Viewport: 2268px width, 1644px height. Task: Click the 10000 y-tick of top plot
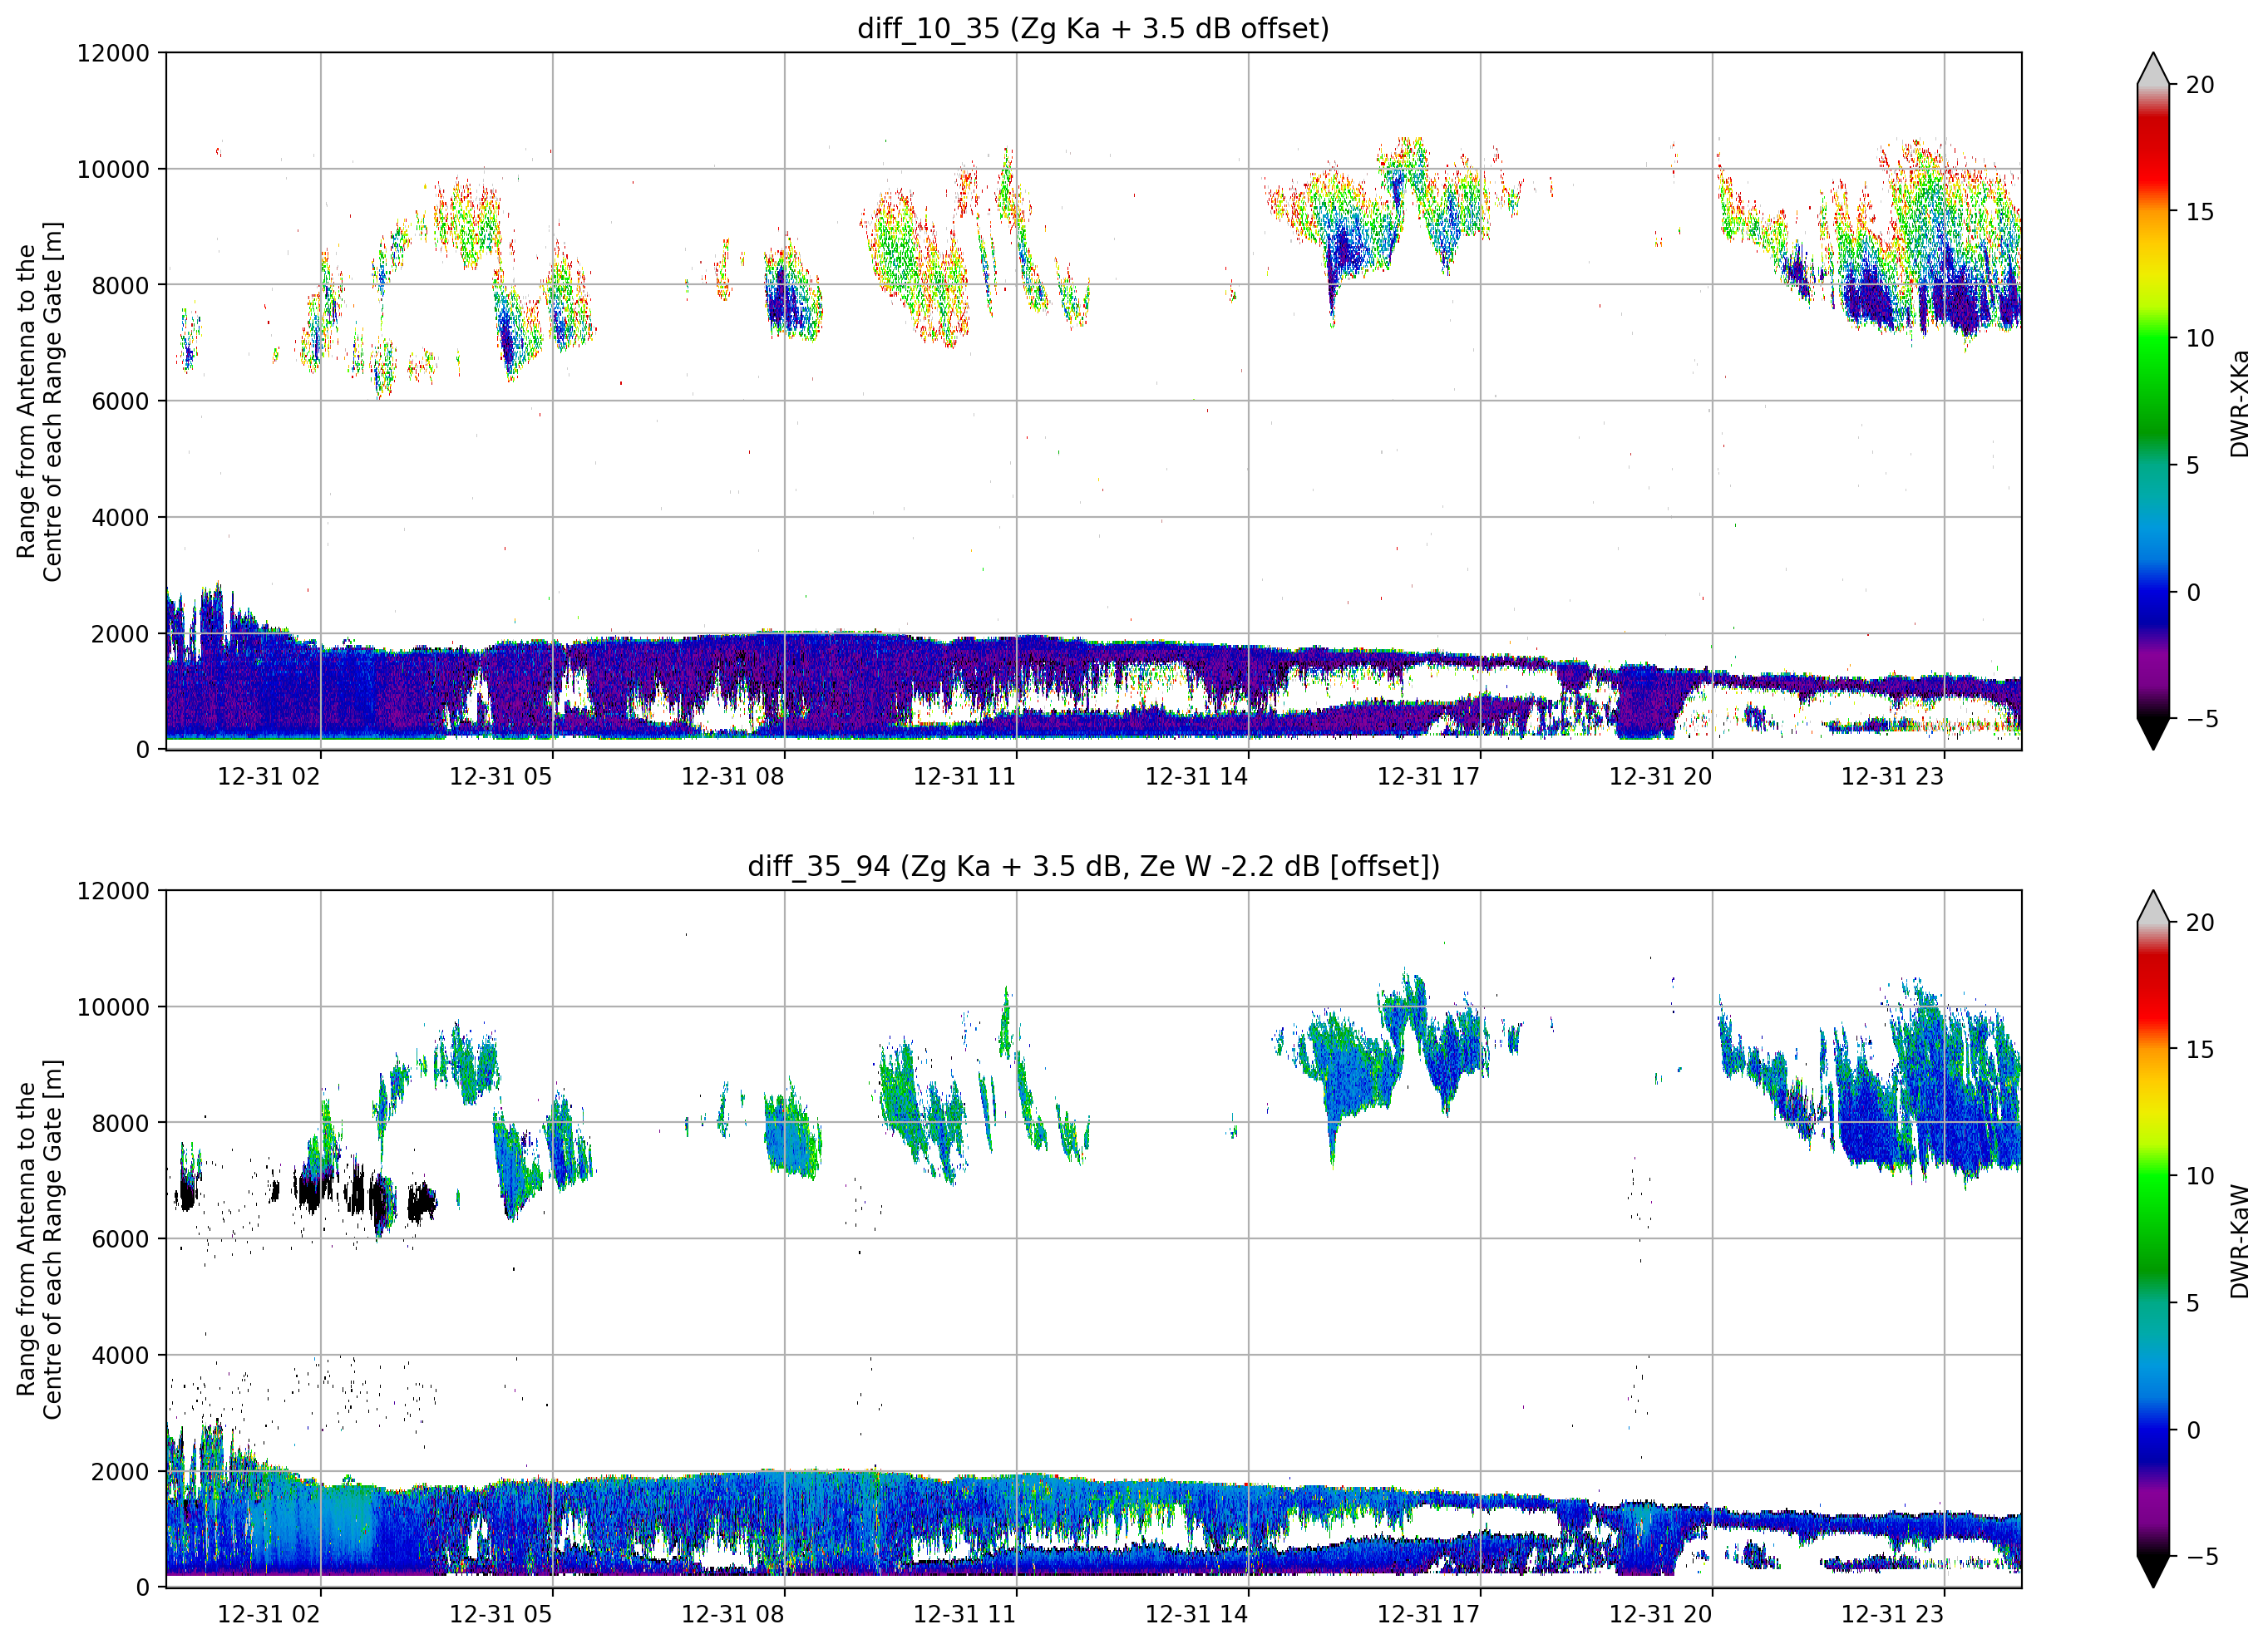(113, 169)
